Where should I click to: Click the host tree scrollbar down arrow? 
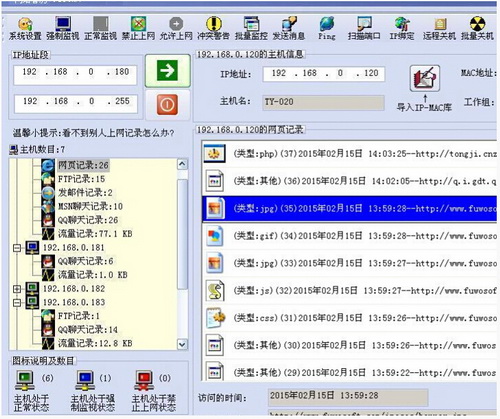pos(182,344)
